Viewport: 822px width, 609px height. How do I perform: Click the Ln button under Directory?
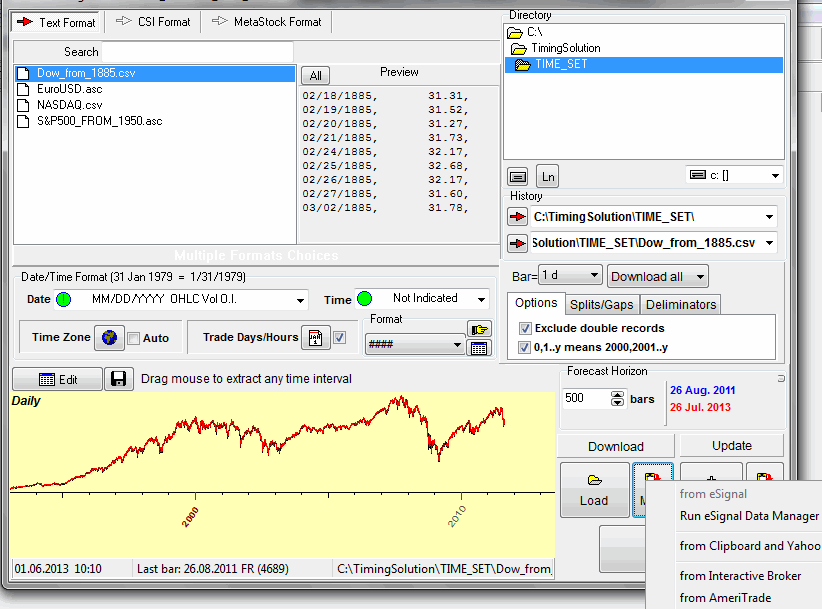click(x=548, y=177)
